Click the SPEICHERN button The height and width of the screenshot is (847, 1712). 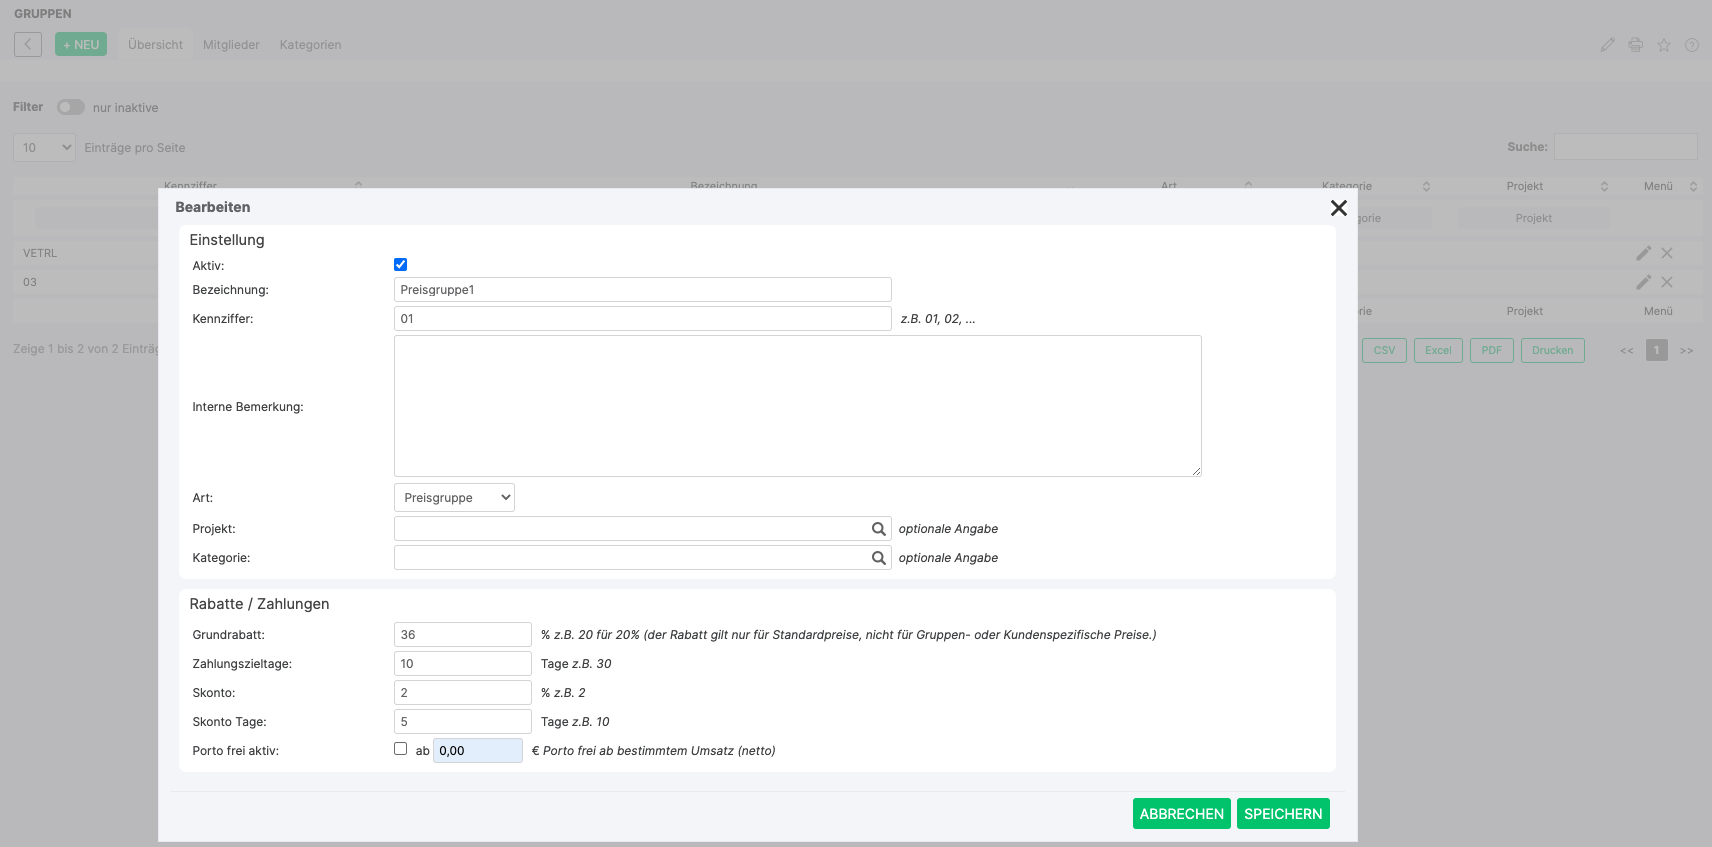tap(1282, 814)
